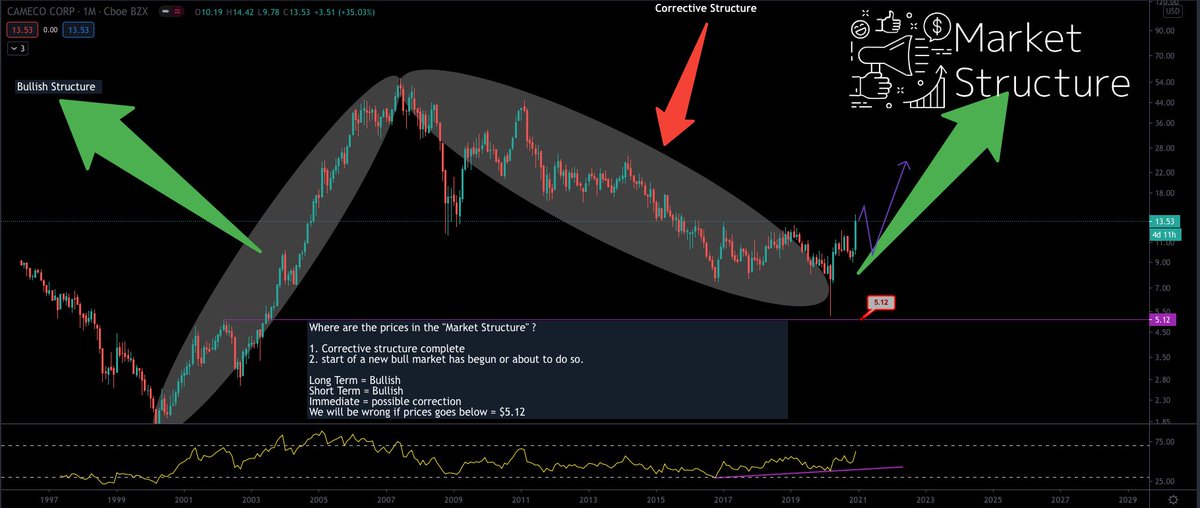This screenshot has height=508, width=1200.
Task: Click the 4d 11h bar countdown label
Action: tap(1166, 233)
